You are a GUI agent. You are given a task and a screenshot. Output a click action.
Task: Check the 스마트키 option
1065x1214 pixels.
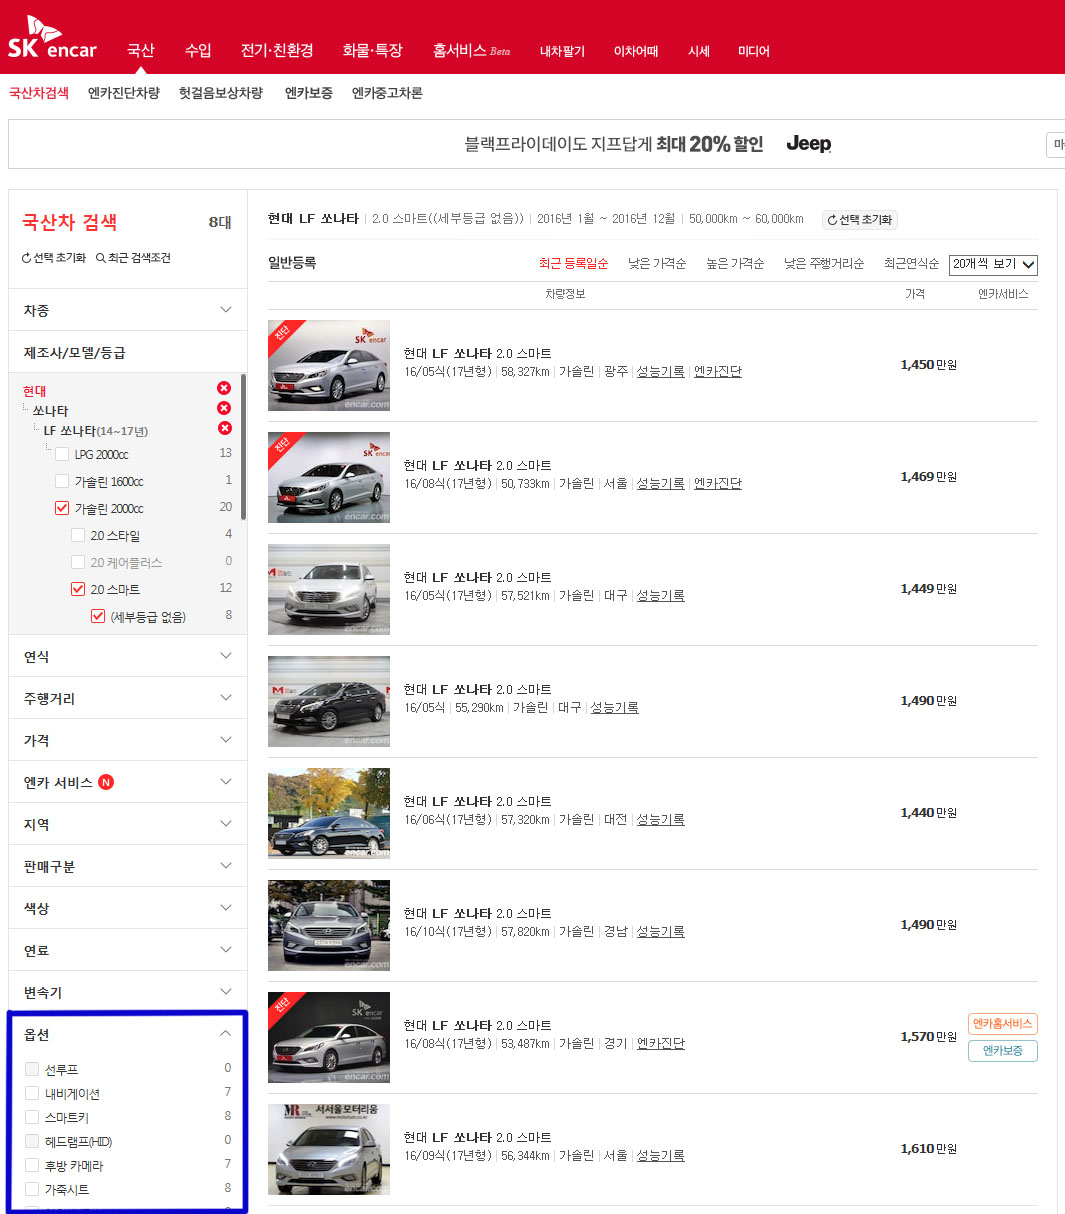point(32,1117)
